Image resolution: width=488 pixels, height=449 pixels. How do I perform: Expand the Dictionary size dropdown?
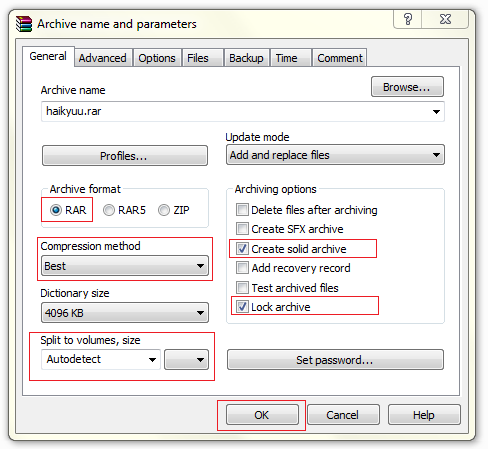[125, 313]
